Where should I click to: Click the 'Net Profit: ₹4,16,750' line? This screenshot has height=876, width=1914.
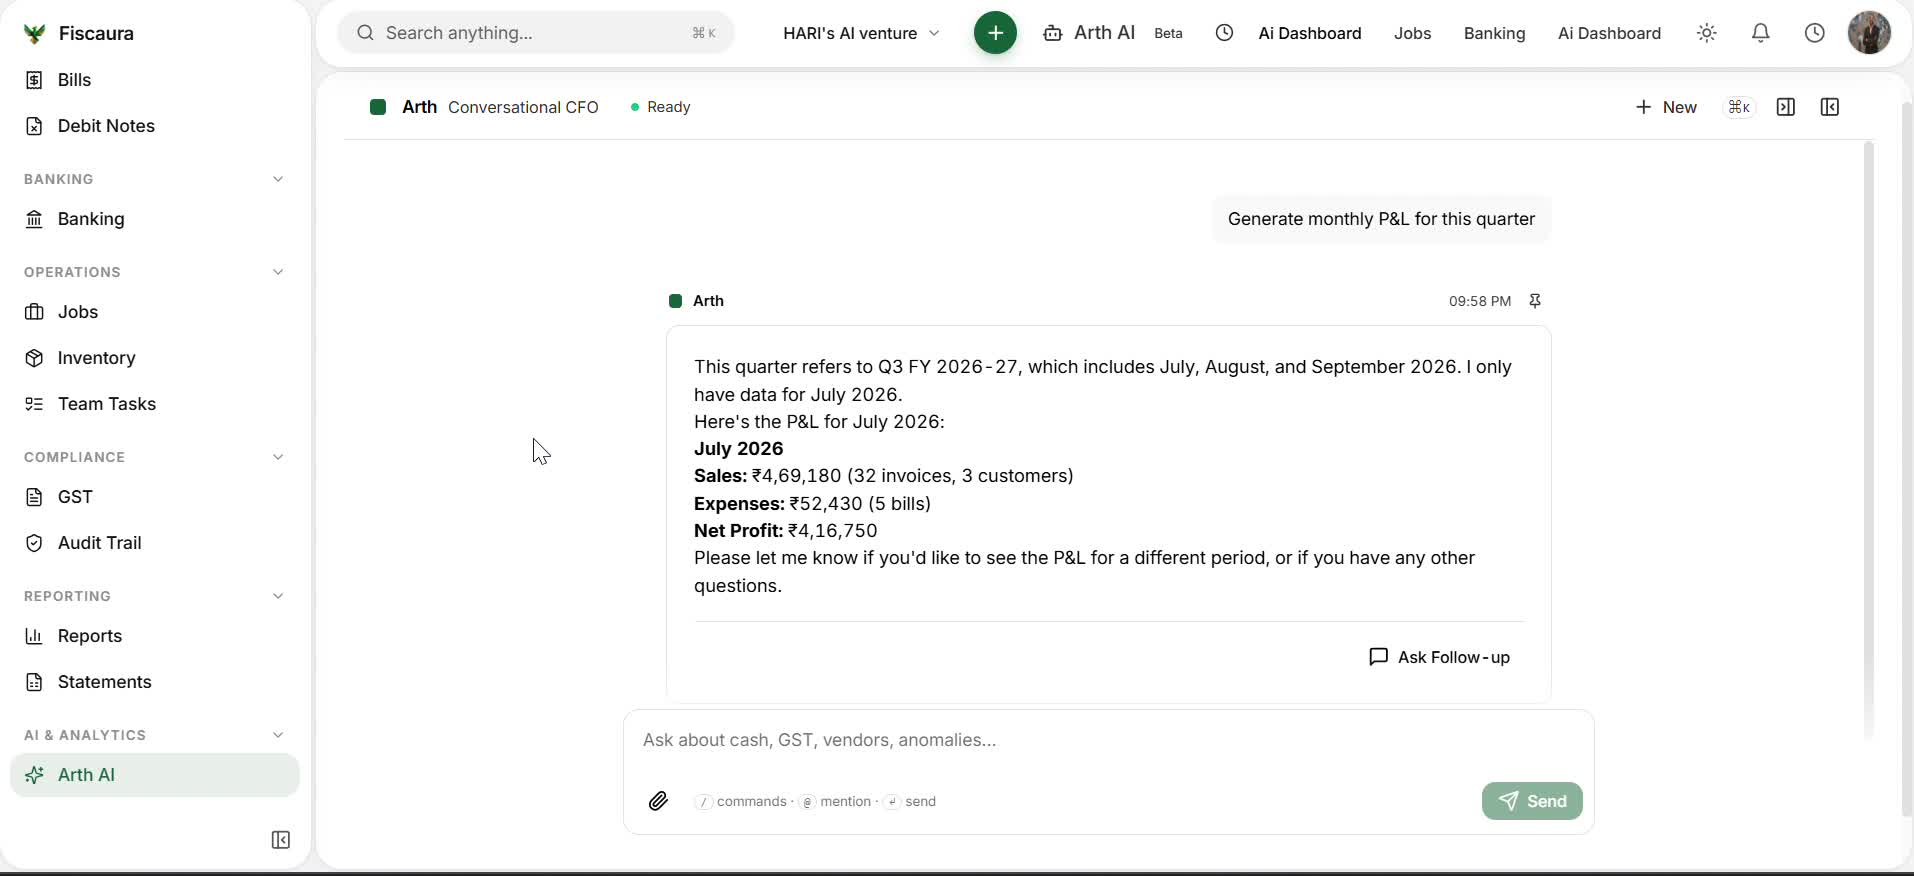click(x=786, y=531)
